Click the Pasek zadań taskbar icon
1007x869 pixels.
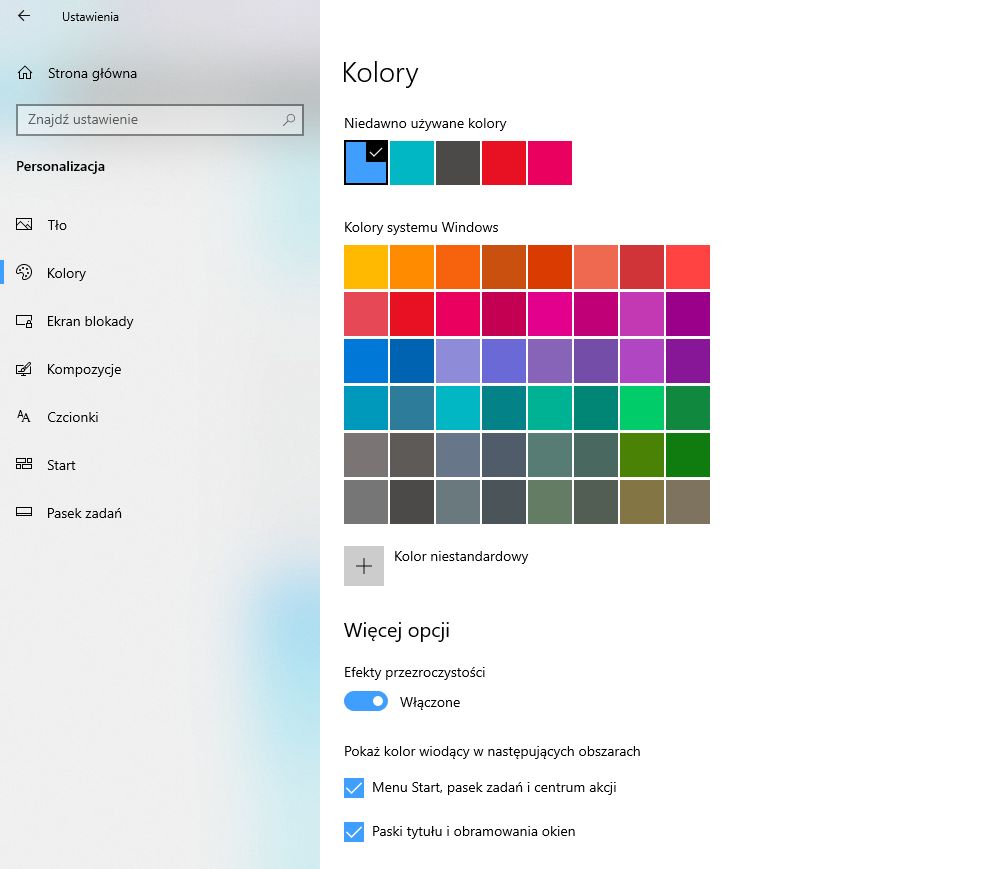[x=24, y=513]
